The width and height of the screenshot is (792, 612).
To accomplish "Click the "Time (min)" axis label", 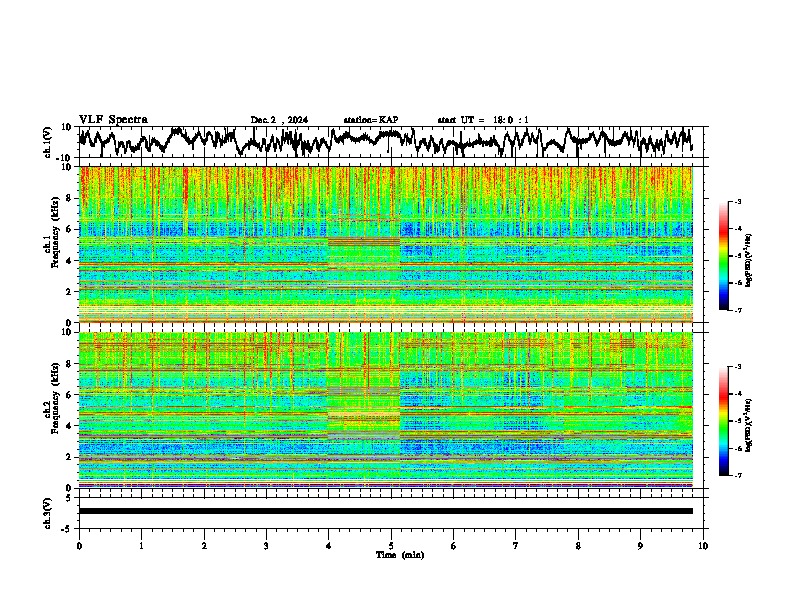I will (400, 555).
